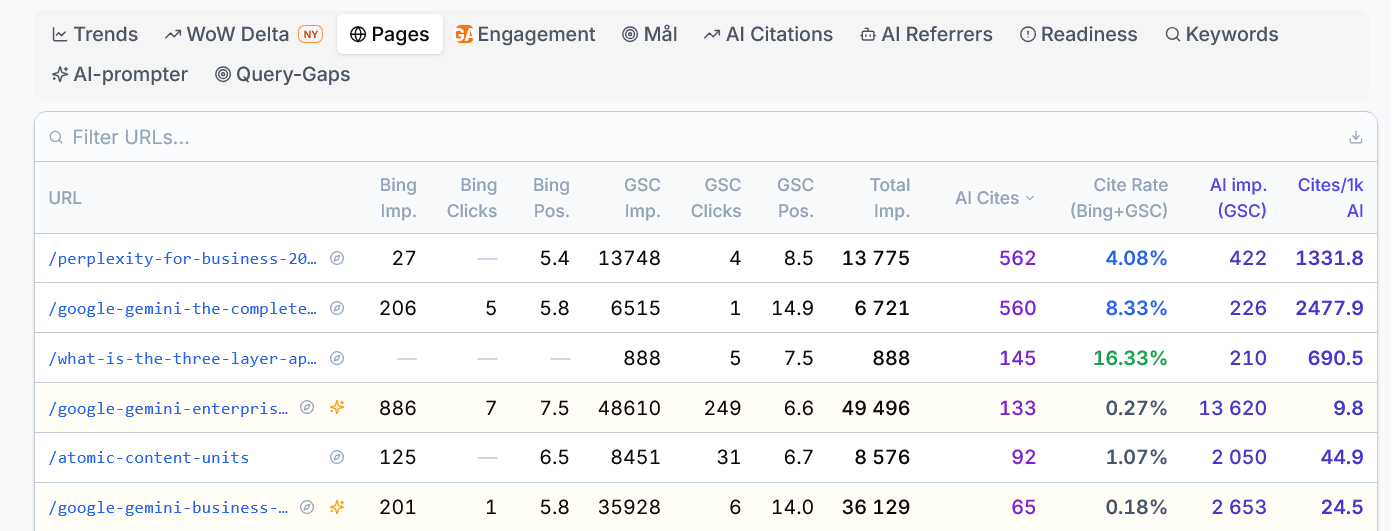Click the search magnifier icon in filter bar
Image resolution: width=1392 pixels, height=531 pixels.
[56, 137]
